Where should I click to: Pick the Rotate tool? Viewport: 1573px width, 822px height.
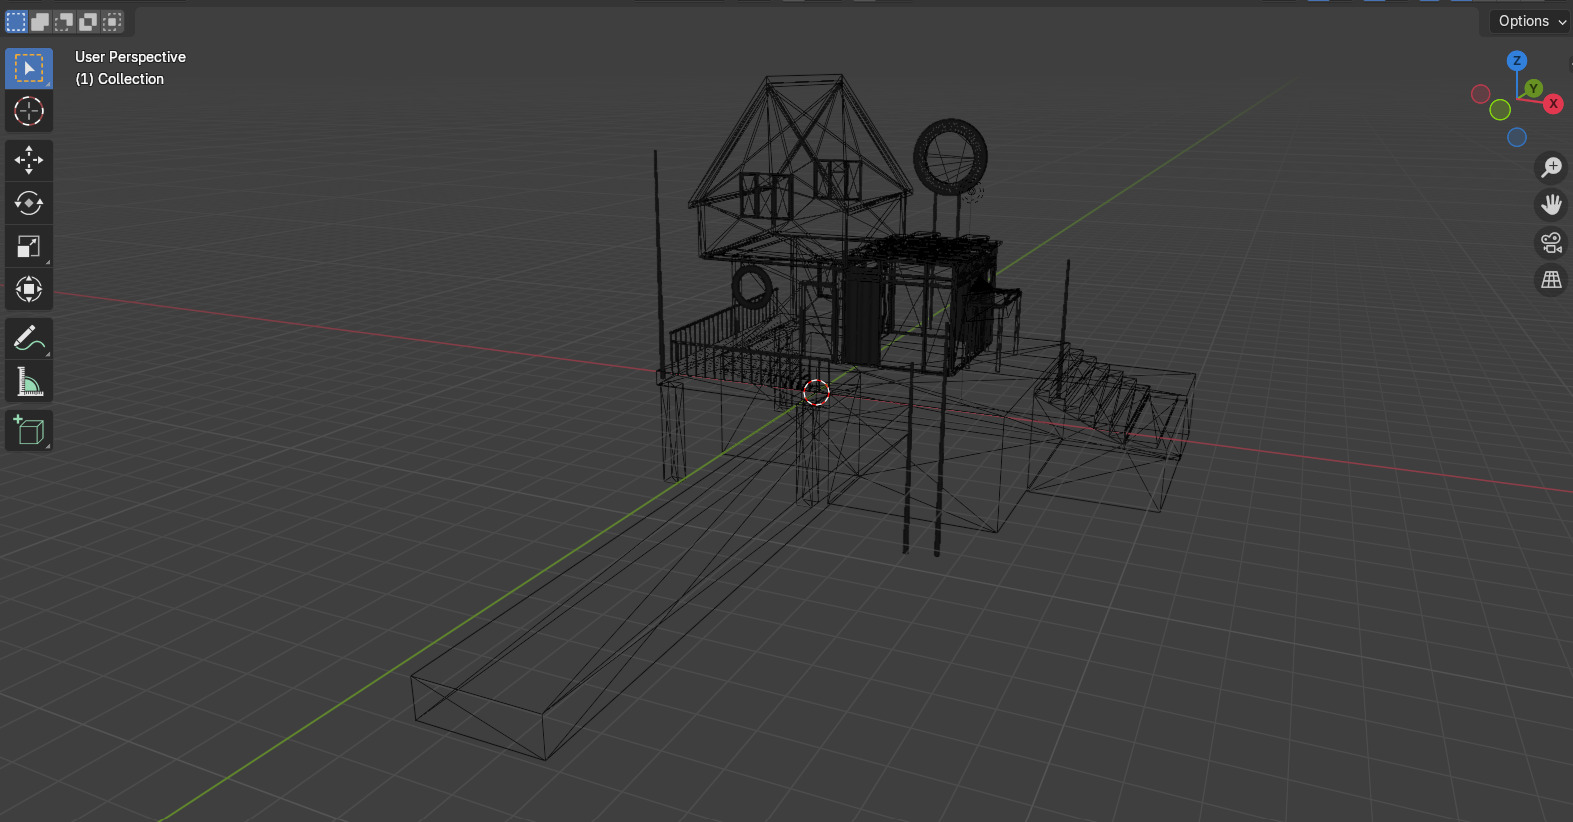coord(29,203)
